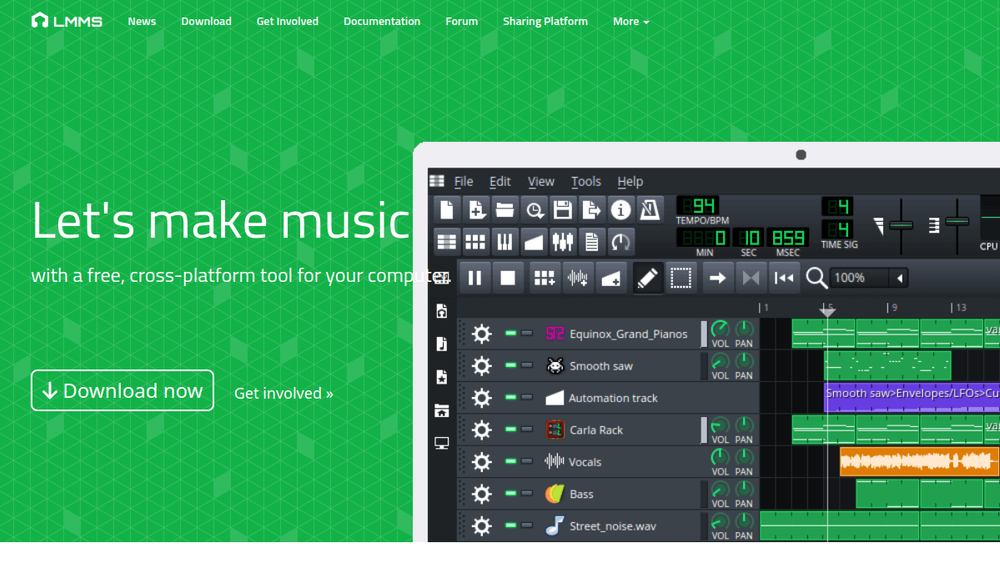Open the Bass track gear menu
The image size is (1000, 563).
pyautogui.click(x=482, y=494)
